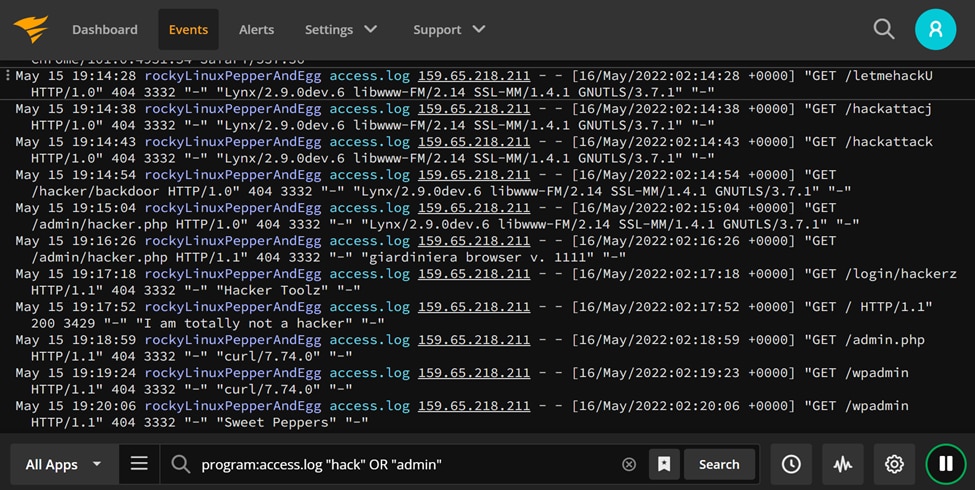This screenshot has height=490, width=975.
Task: Click host name in the 19:15:04 event
Action: tap(233, 208)
